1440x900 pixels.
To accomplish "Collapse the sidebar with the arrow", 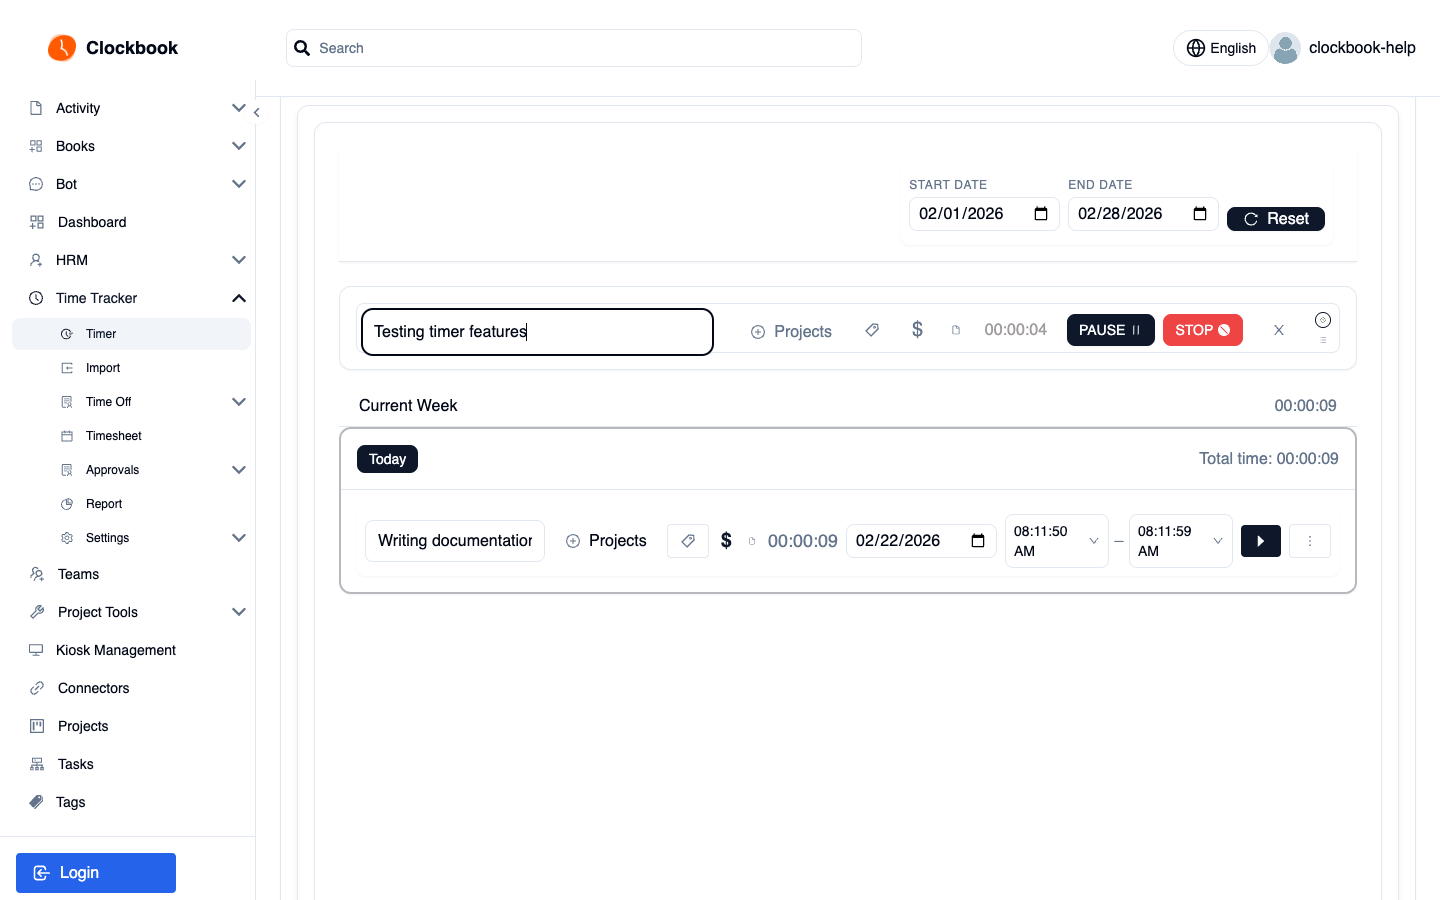I will click(x=257, y=113).
